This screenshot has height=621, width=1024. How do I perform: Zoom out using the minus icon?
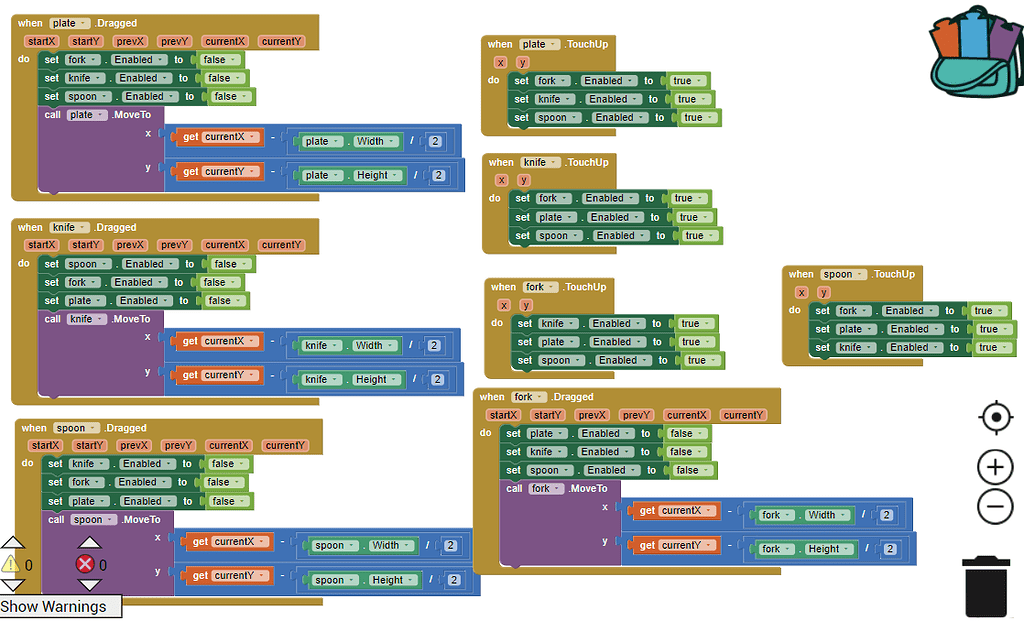995,508
